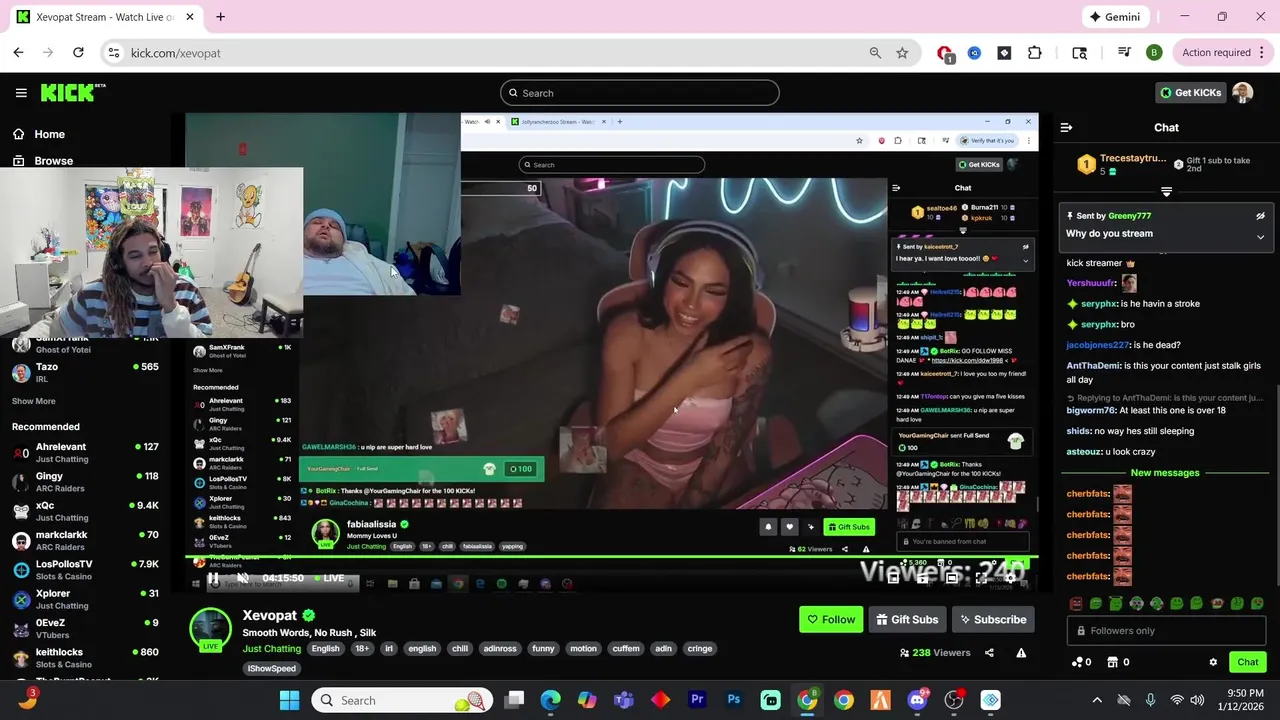Open Microsoft Edge from the taskbar

(x=551, y=700)
